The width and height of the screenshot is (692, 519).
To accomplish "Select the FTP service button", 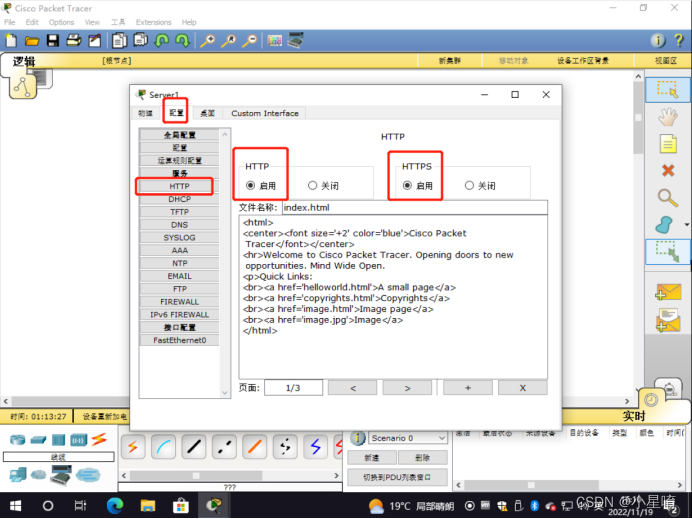I will point(179,289).
